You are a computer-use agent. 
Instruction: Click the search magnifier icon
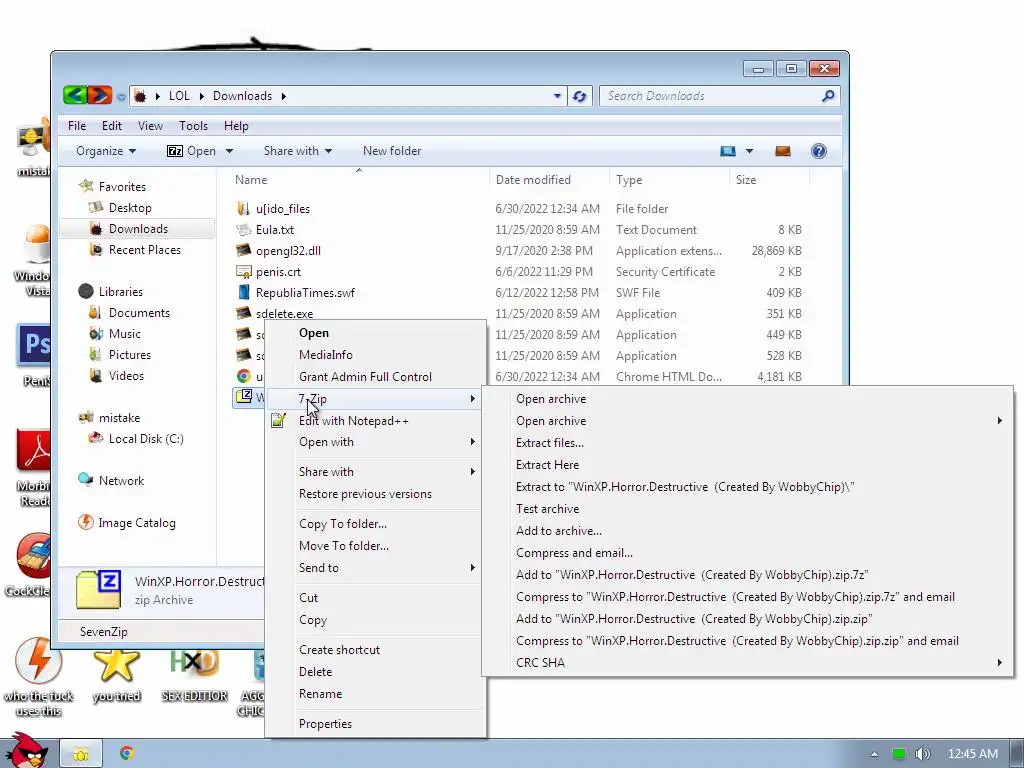coord(828,96)
